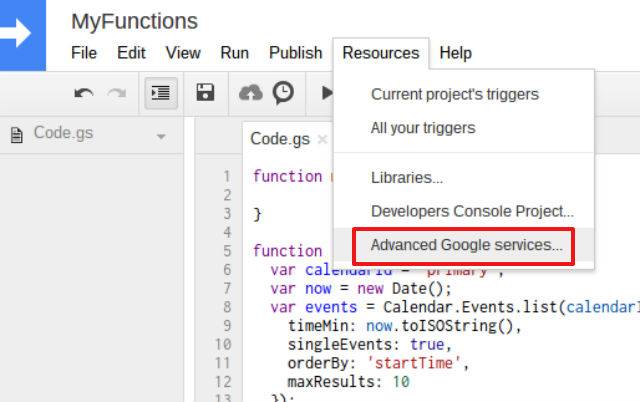Open triggers via clock icon
This screenshot has width=640, height=402.
283,93
